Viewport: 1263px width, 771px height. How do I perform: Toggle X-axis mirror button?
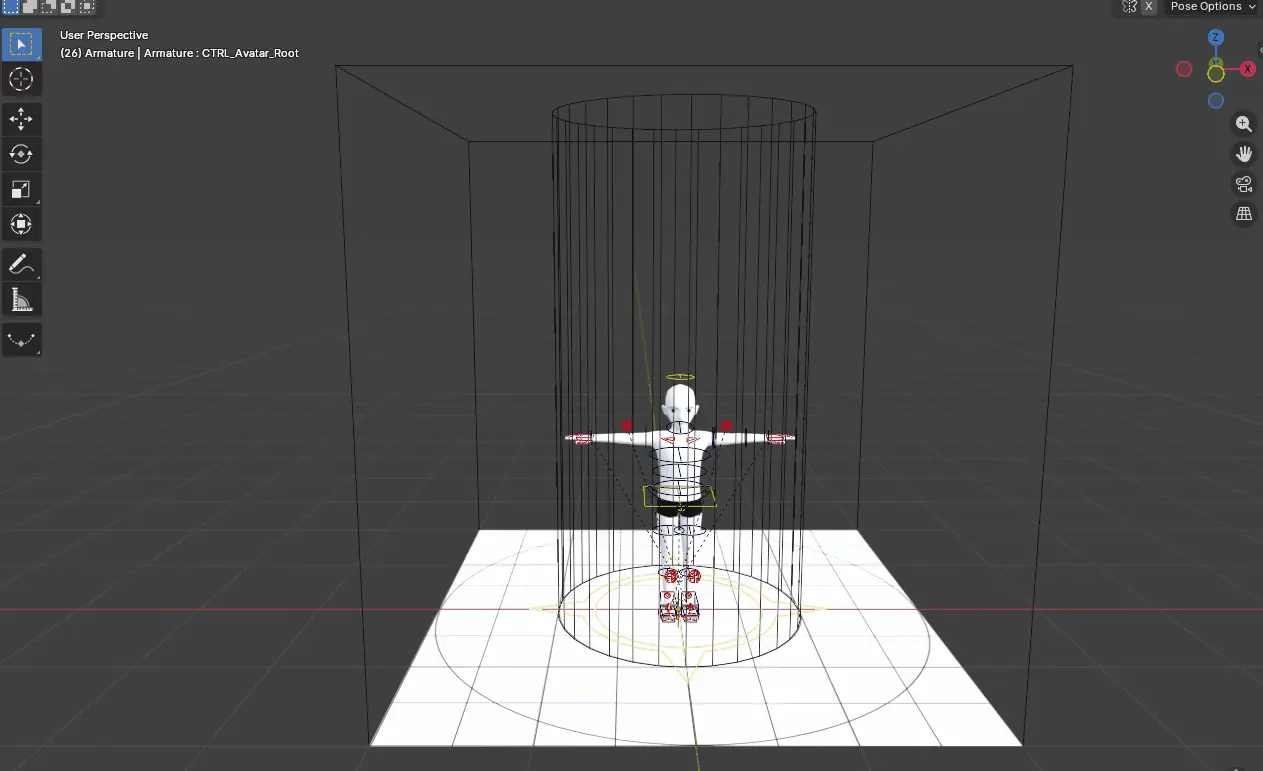click(x=1149, y=6)
